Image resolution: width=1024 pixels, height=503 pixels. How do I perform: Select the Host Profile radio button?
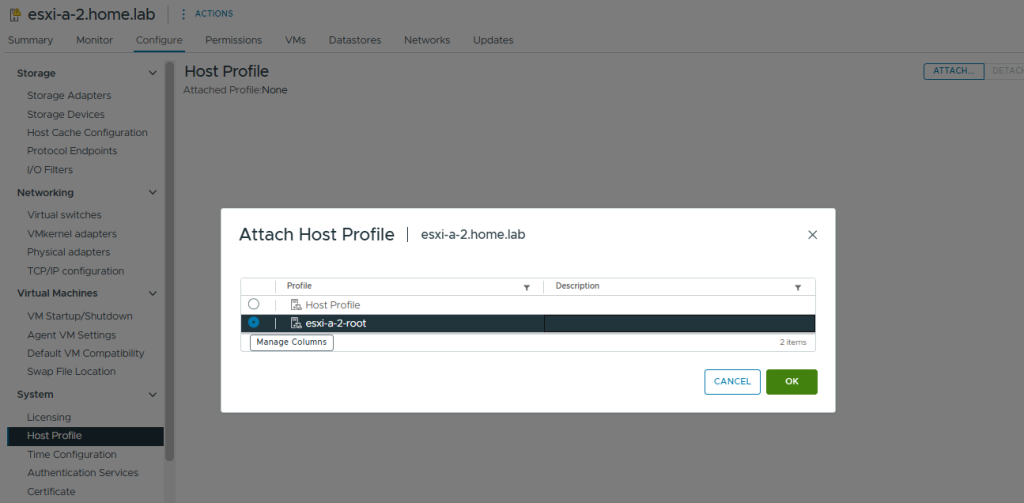click(253, 304)
